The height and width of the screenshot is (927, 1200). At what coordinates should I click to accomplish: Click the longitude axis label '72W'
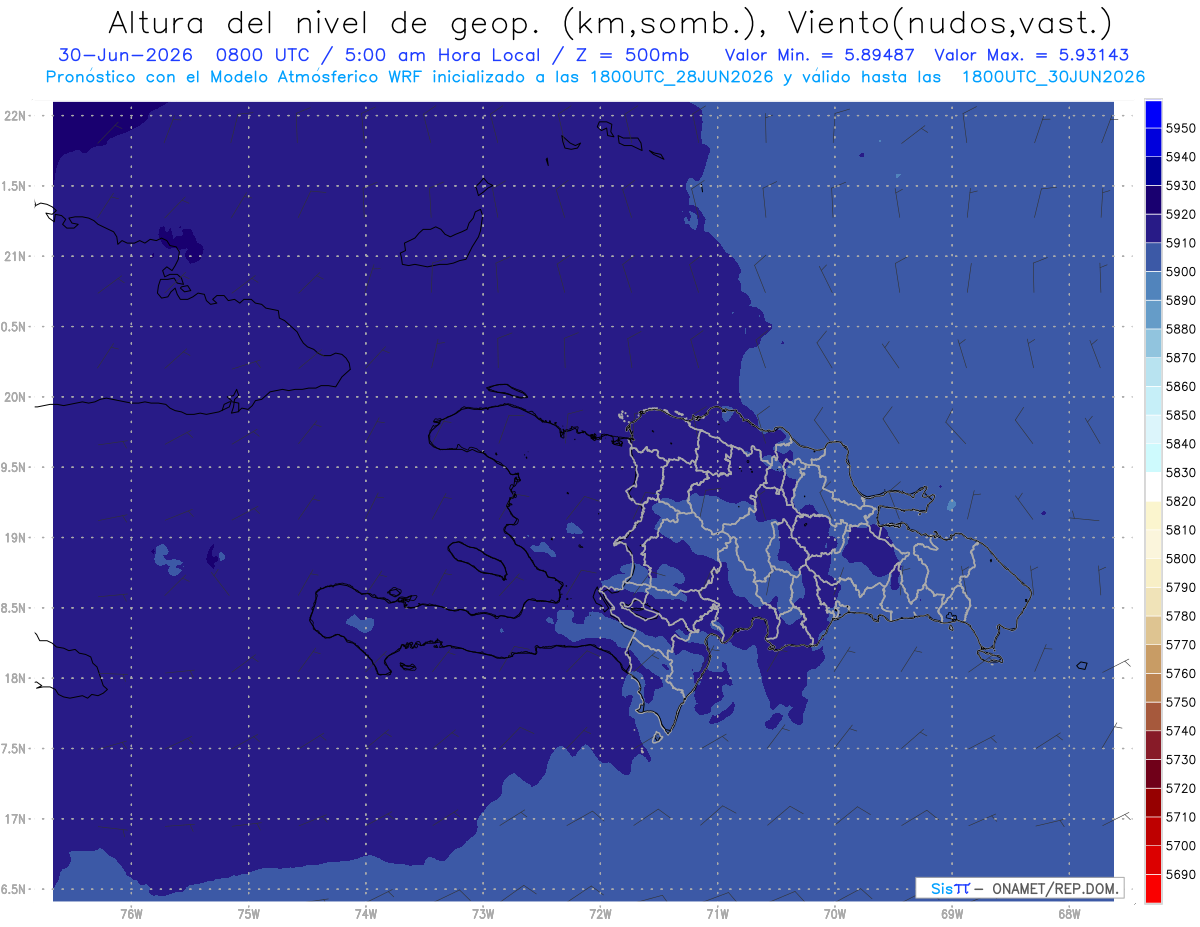click(x=600, y=912)
